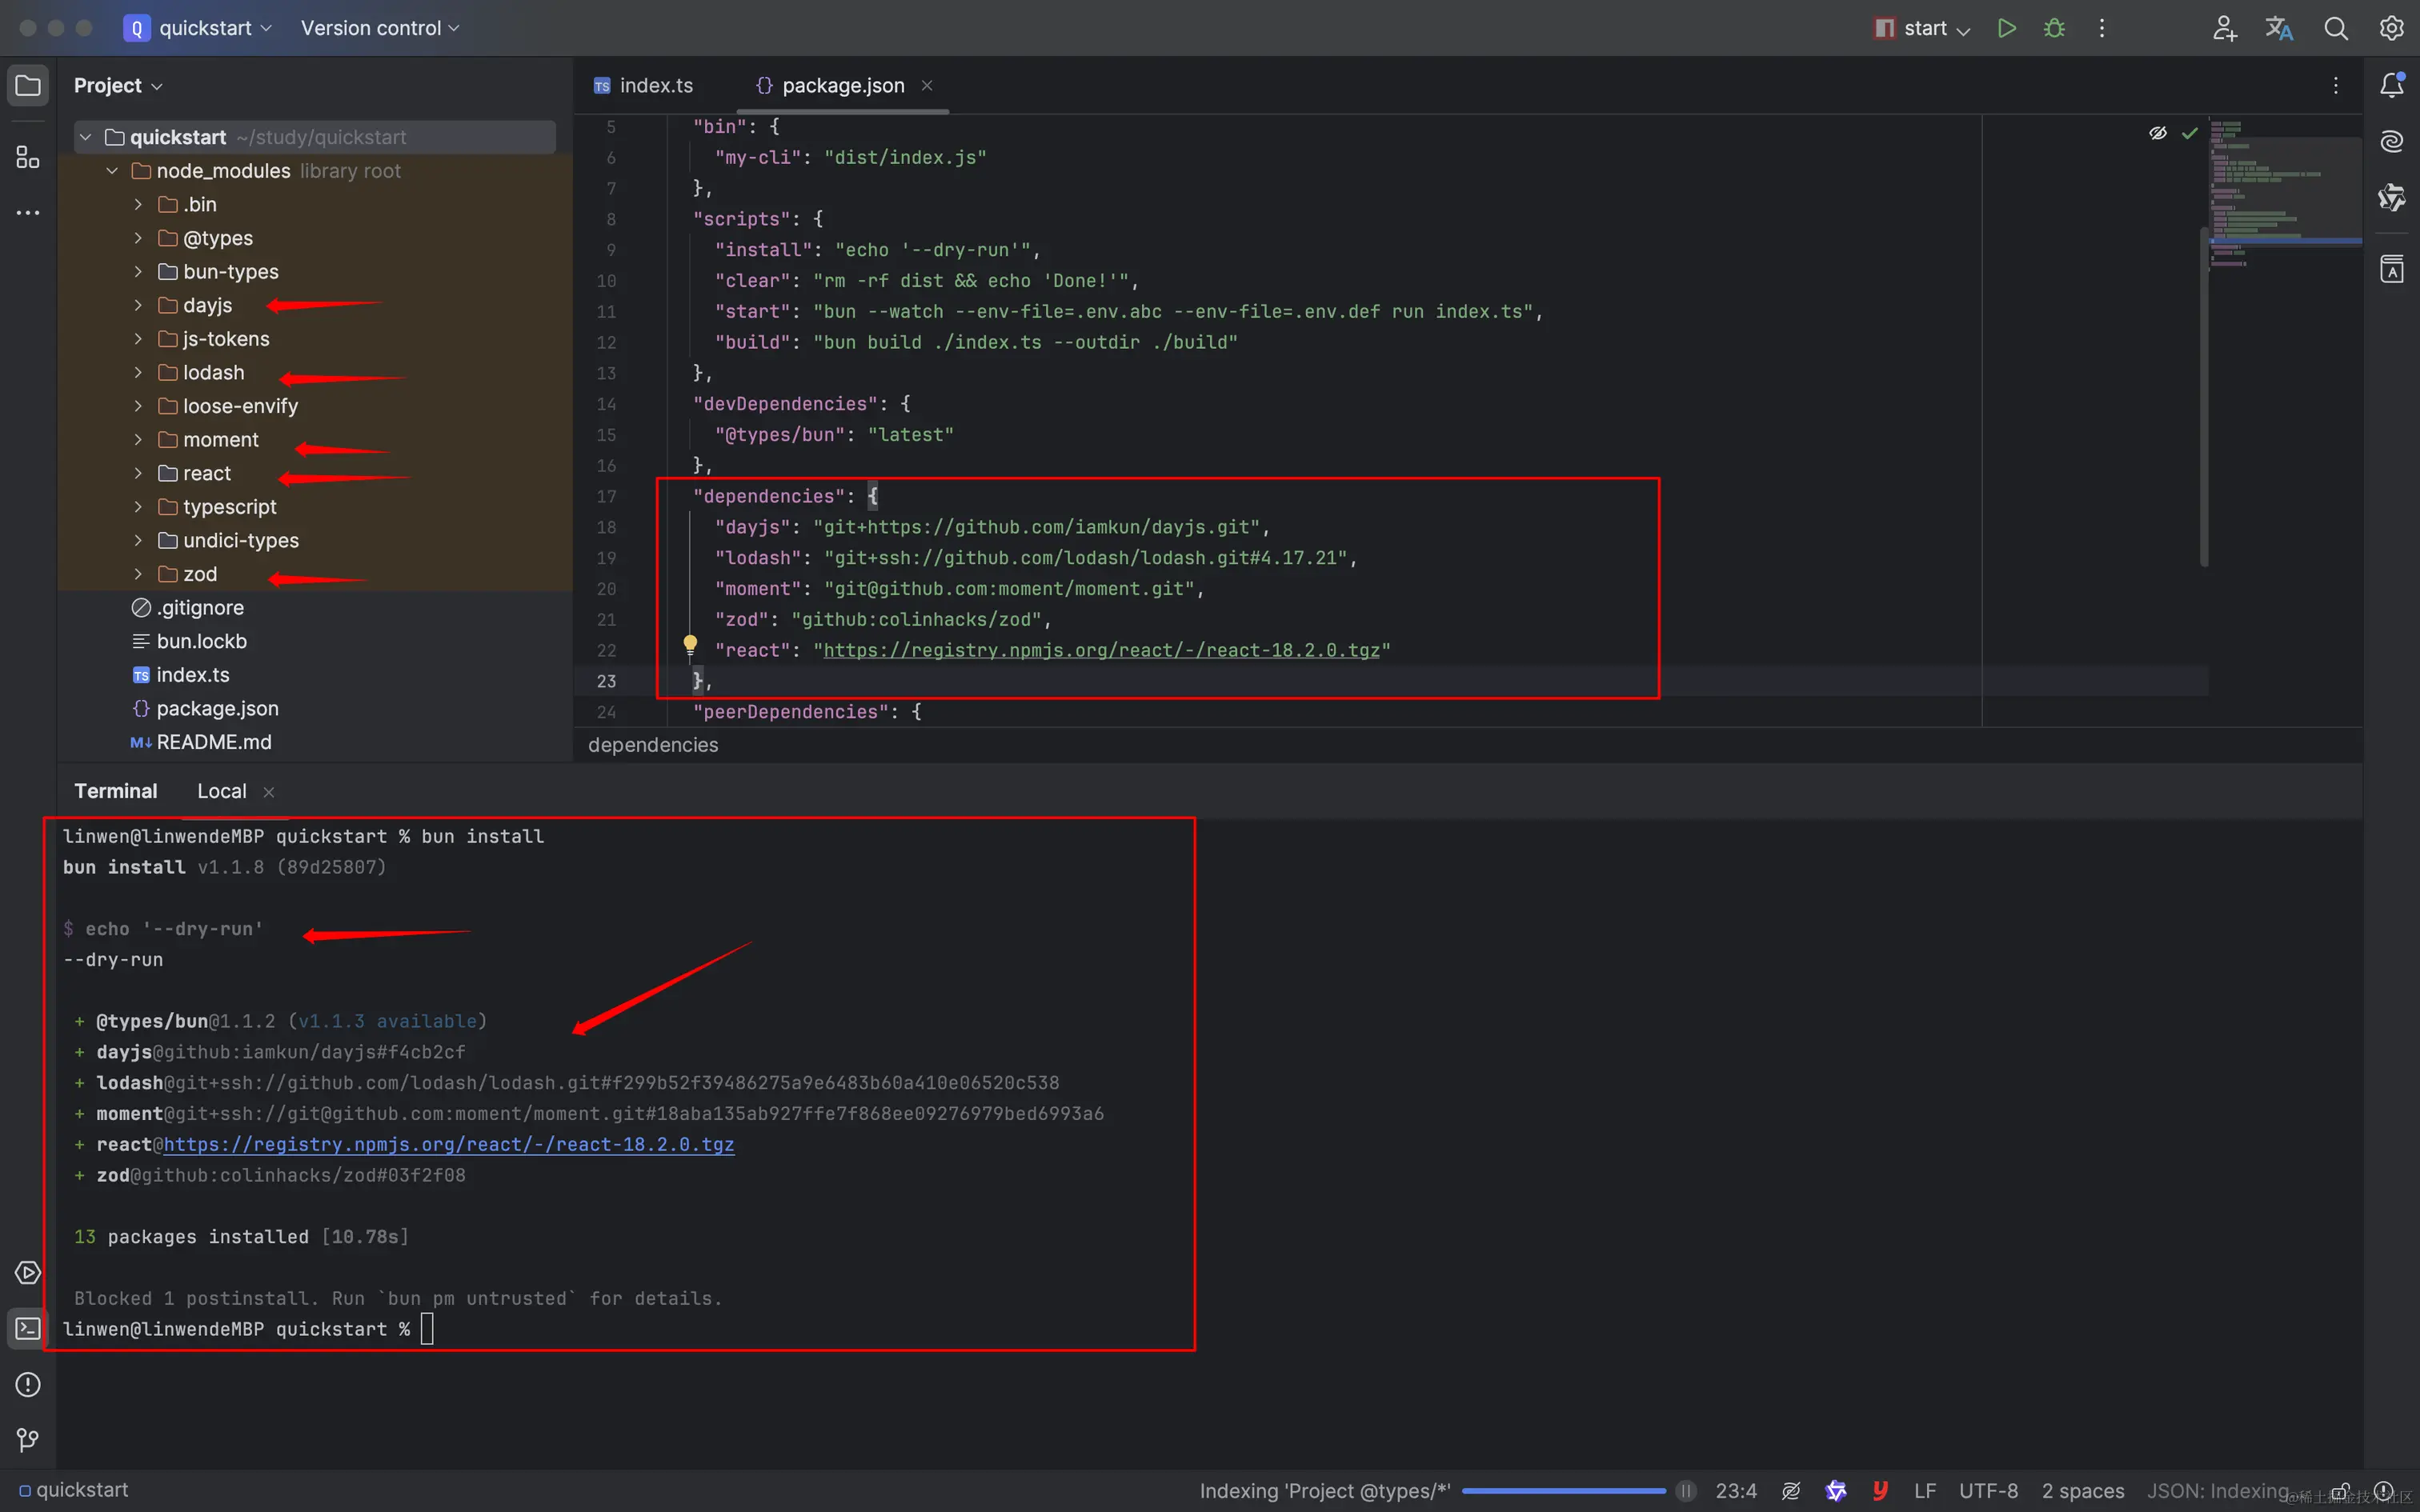This screenshot has height=1512, width=2420.
Task: Collapse the node_modules folder
Action: pyautogui.click(x=112, y=171)
